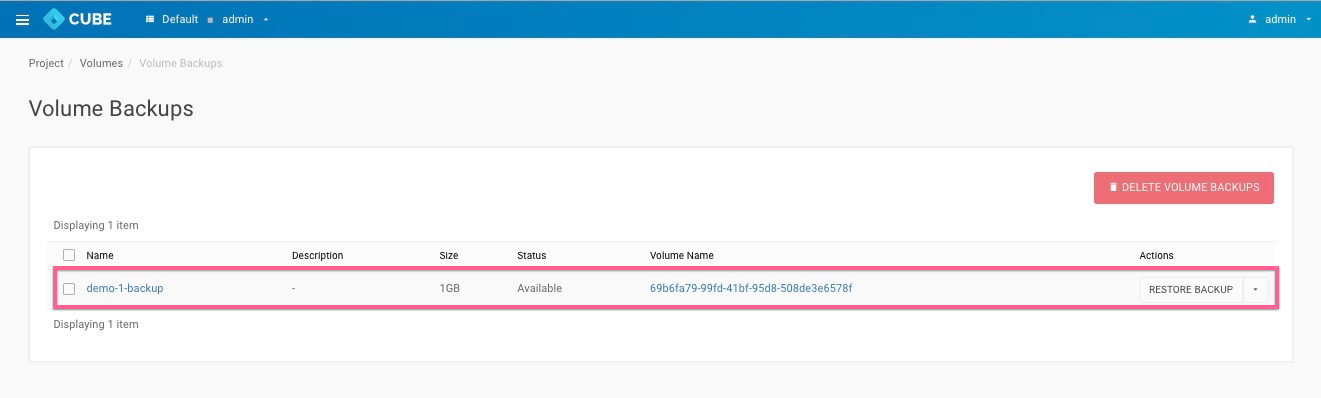Expand actions dropdown next to Restore Backup

click(1256, 289)
